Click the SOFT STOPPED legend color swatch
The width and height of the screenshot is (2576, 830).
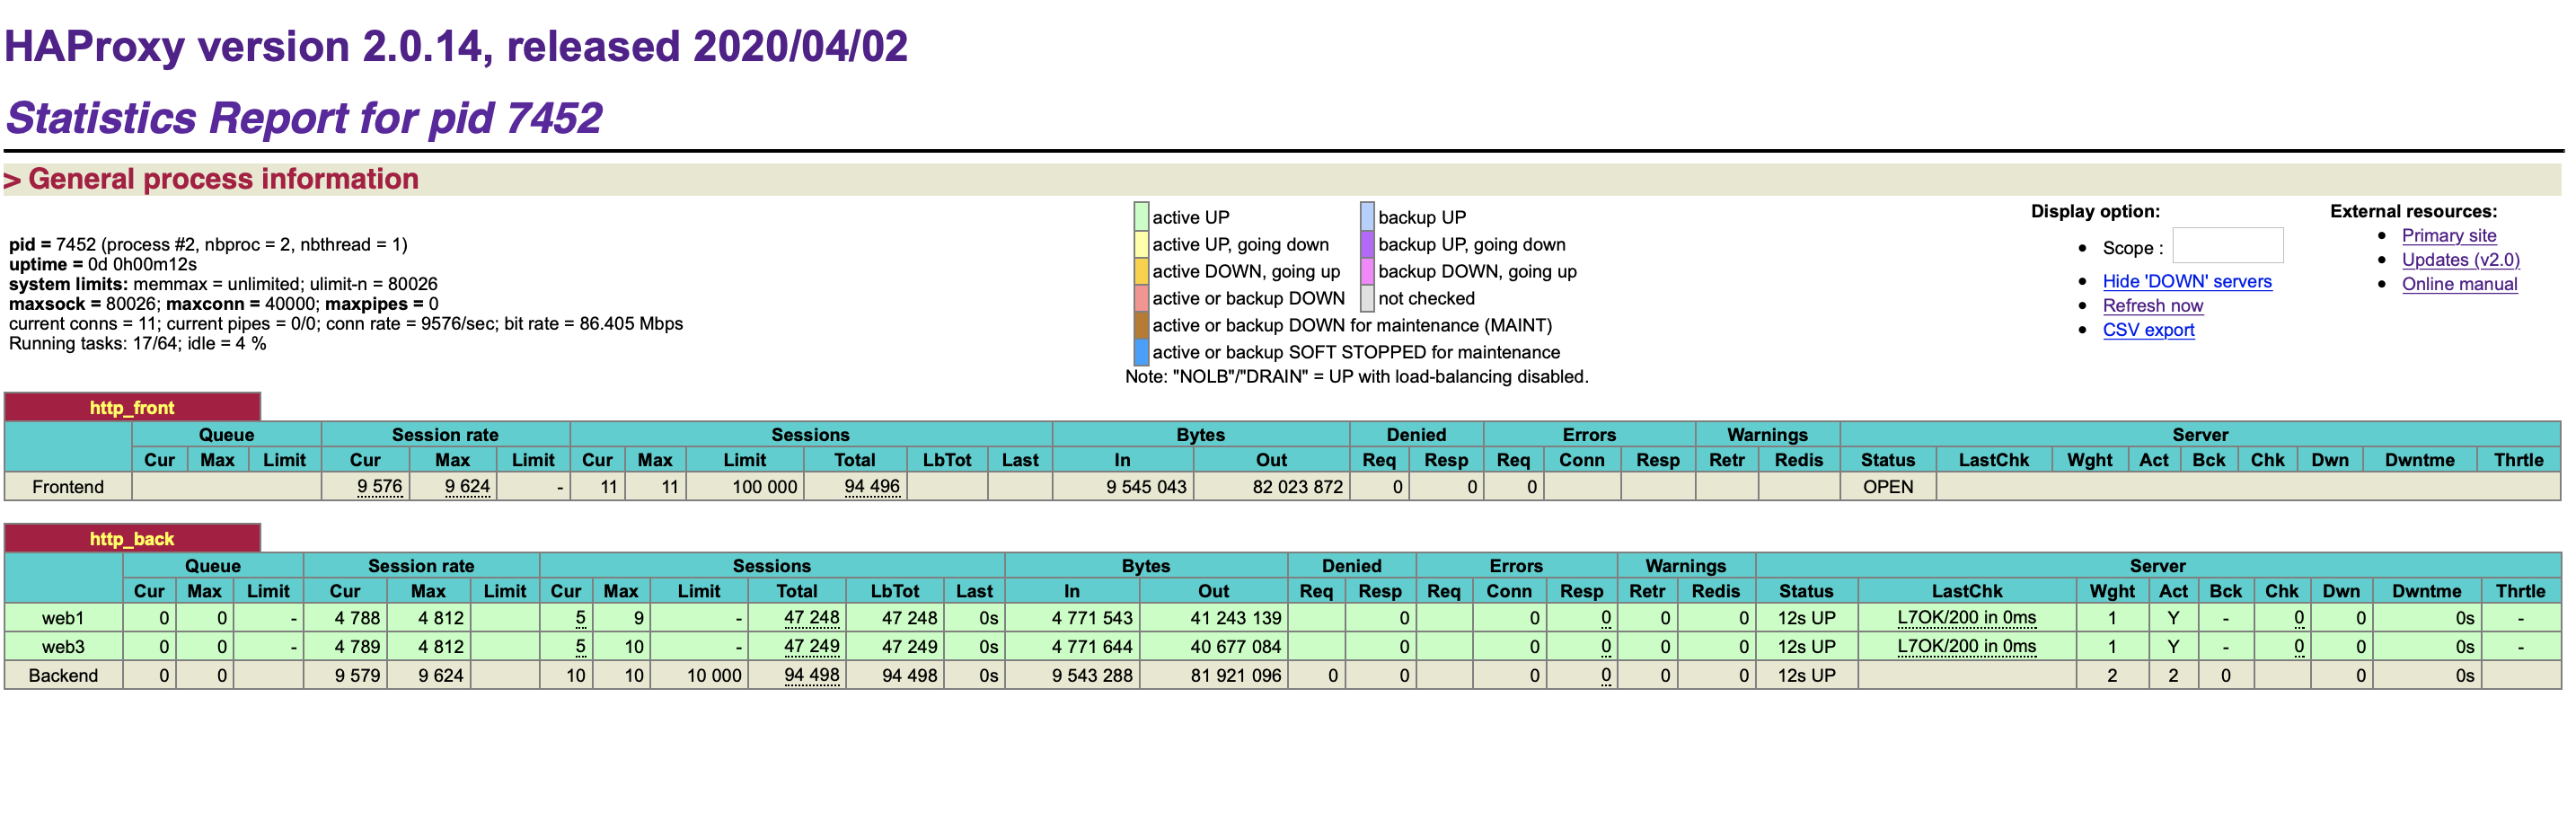click(x=1140, y=352)
